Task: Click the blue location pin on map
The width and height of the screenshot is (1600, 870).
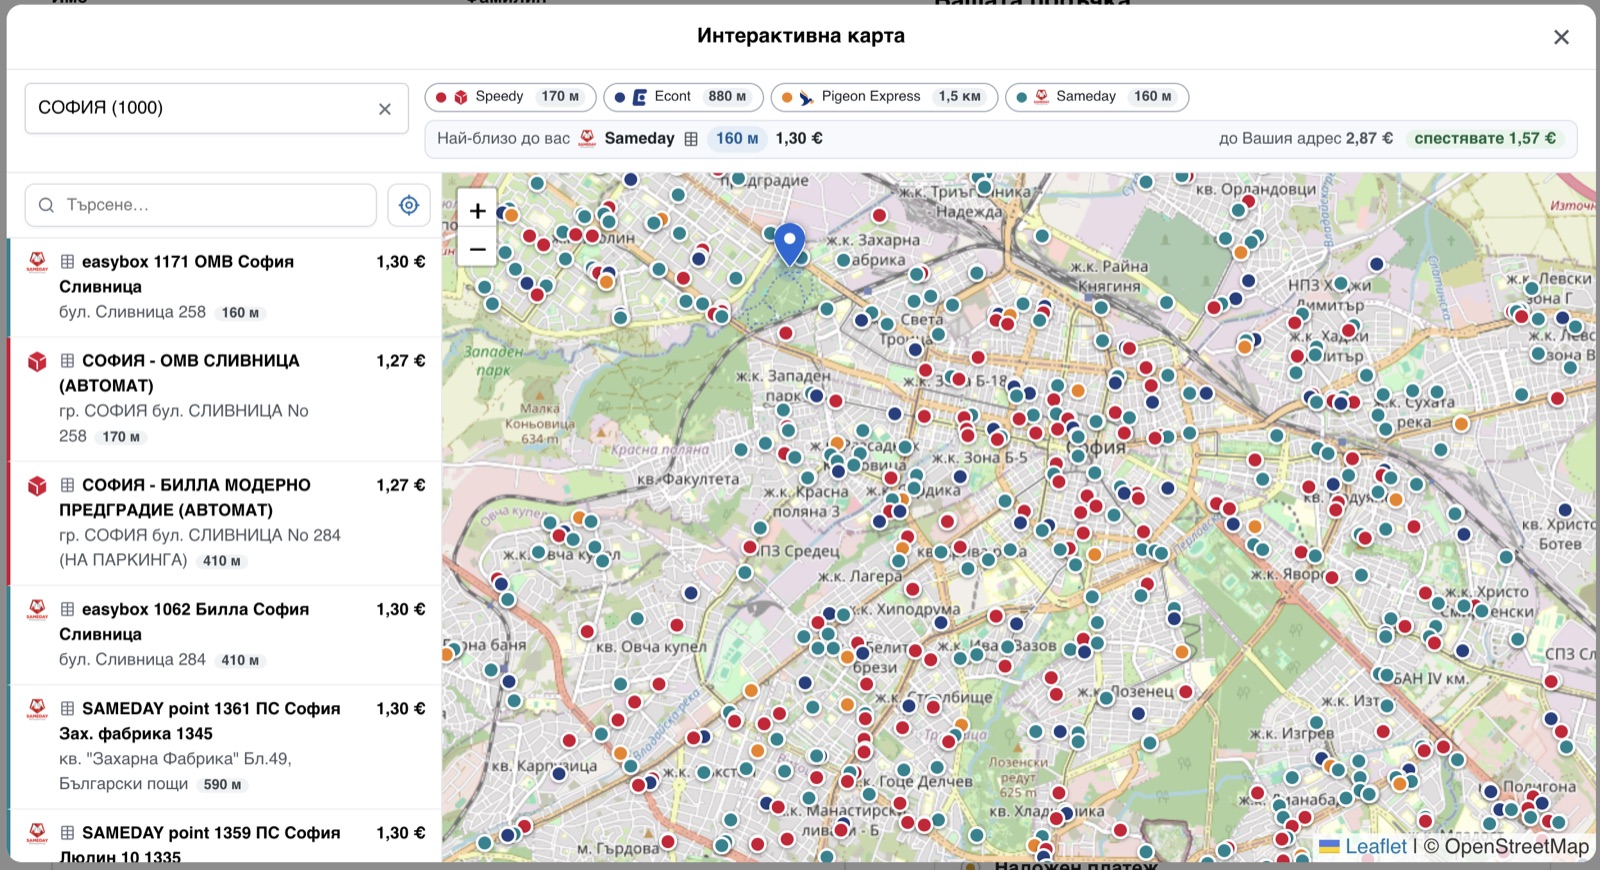Action: click(790, 244)
